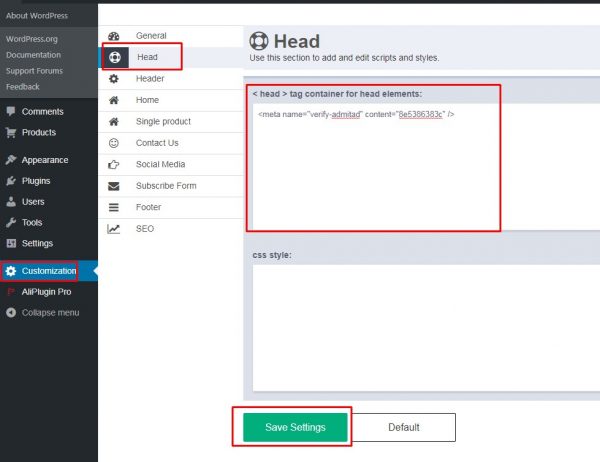Click the Plugins plug icon

tap(11, 181)
